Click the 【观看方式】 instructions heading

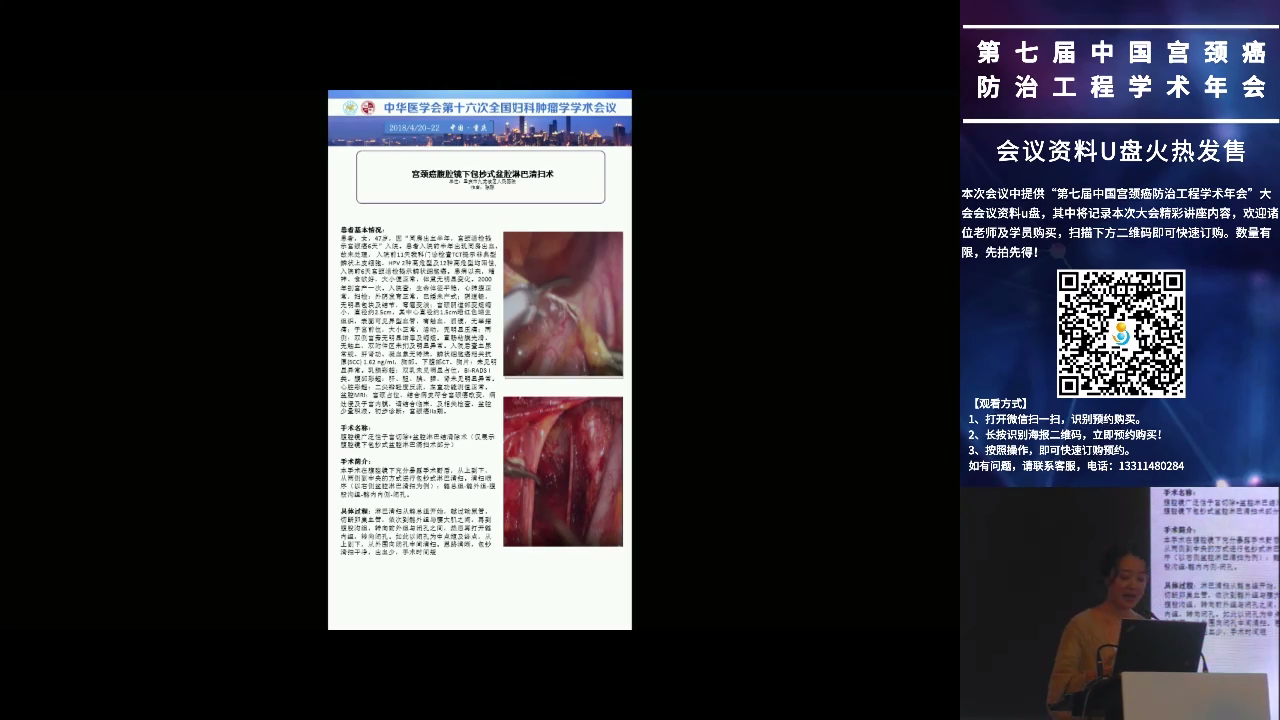(1000, 404)
